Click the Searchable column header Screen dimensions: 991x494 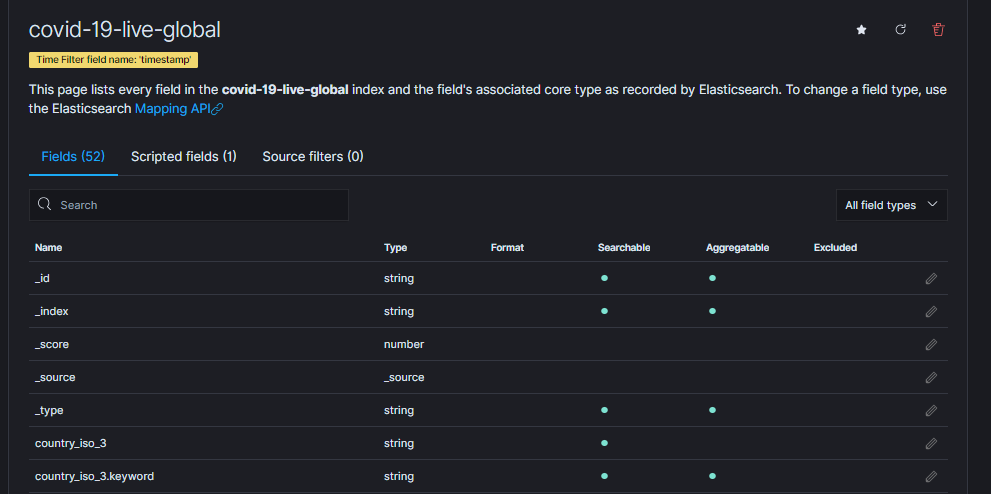coord(624,247)
